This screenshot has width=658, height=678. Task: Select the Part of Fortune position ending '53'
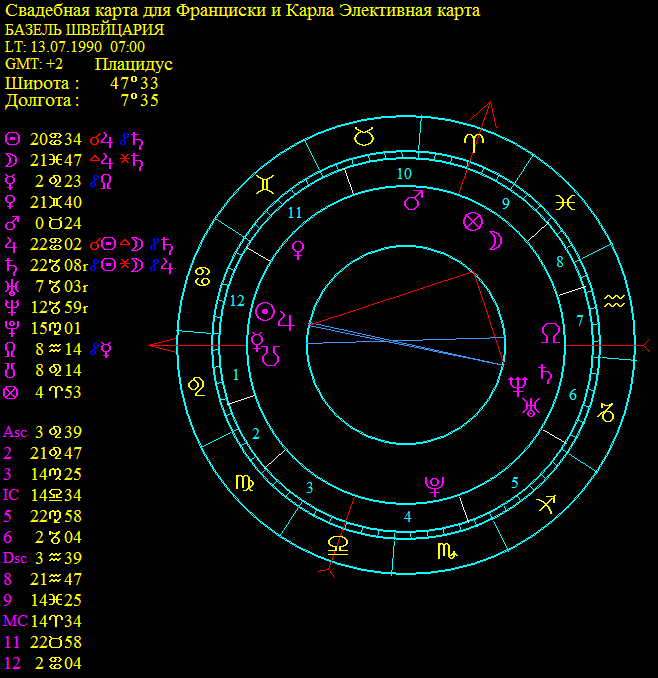click(x=58, y=392)
